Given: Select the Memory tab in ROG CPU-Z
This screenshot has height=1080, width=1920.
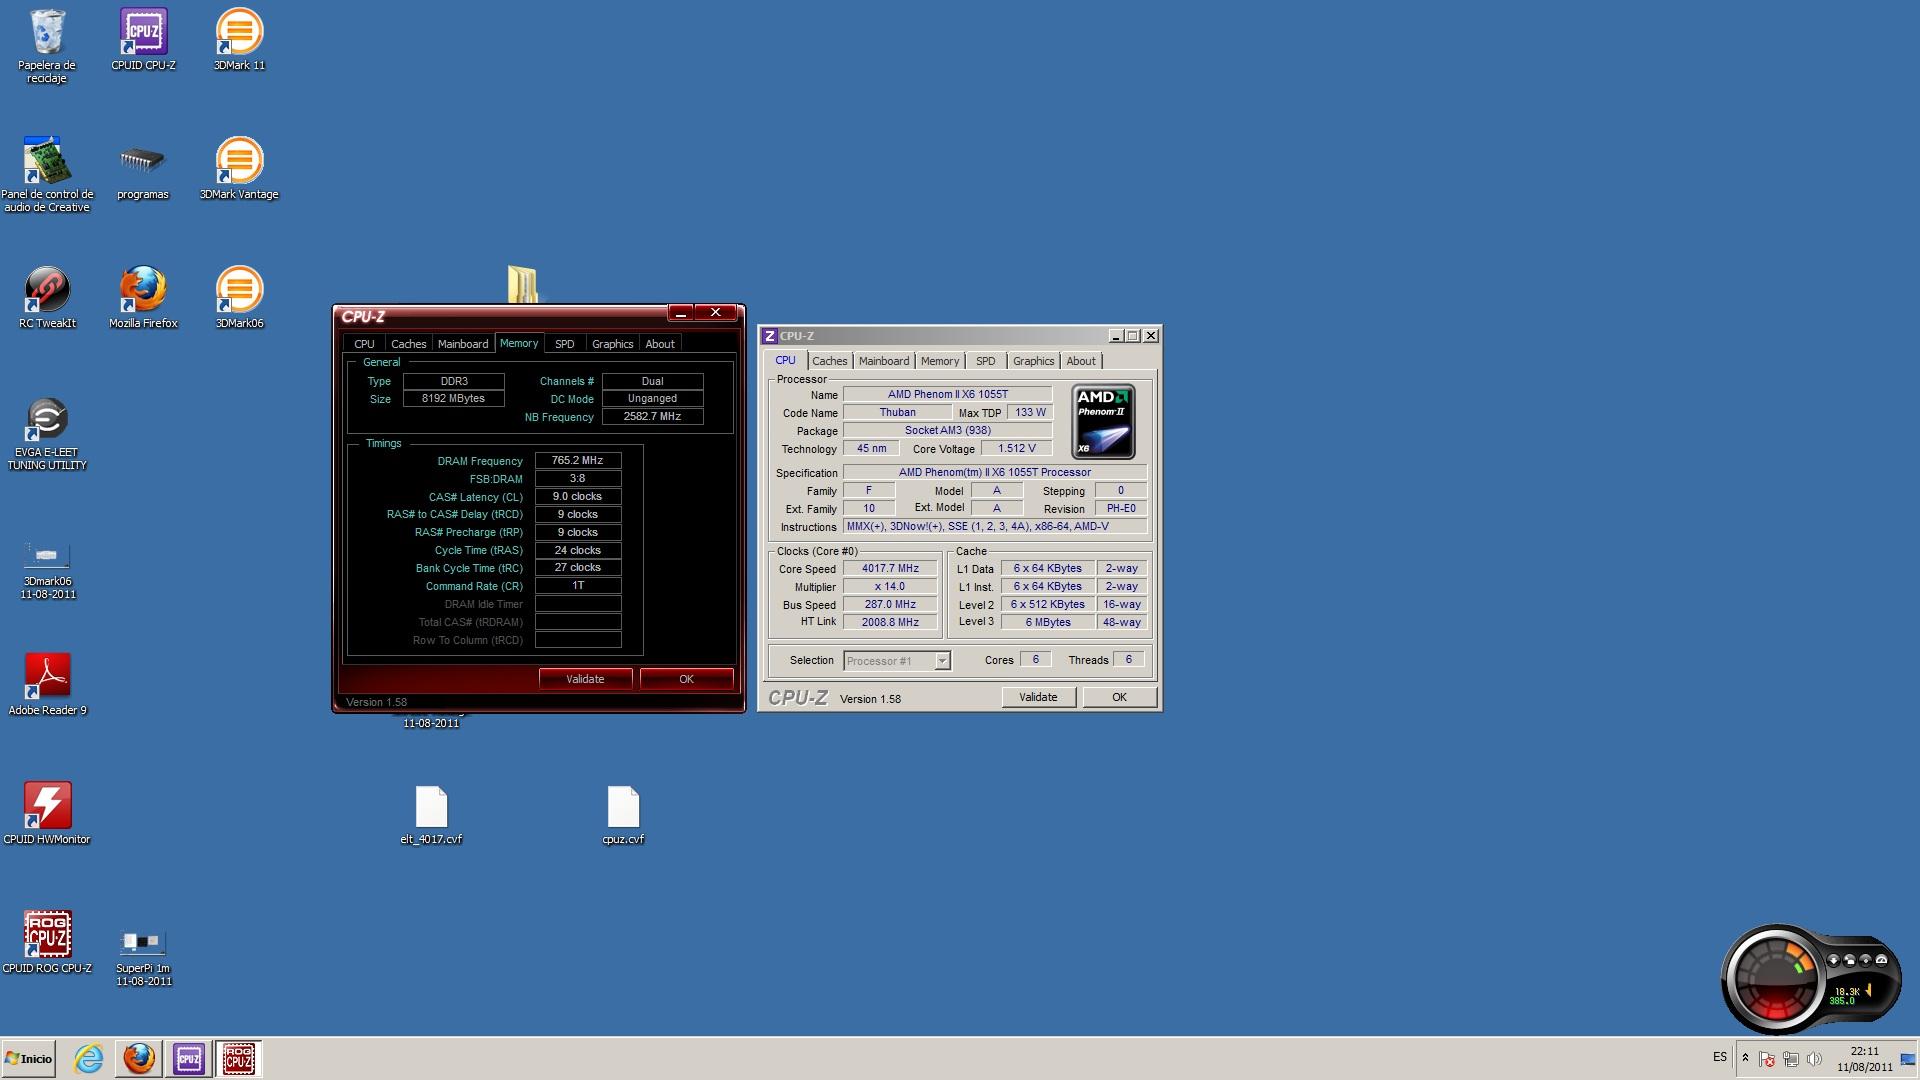Looking at the screenshot, I should (x=519, y=343).
